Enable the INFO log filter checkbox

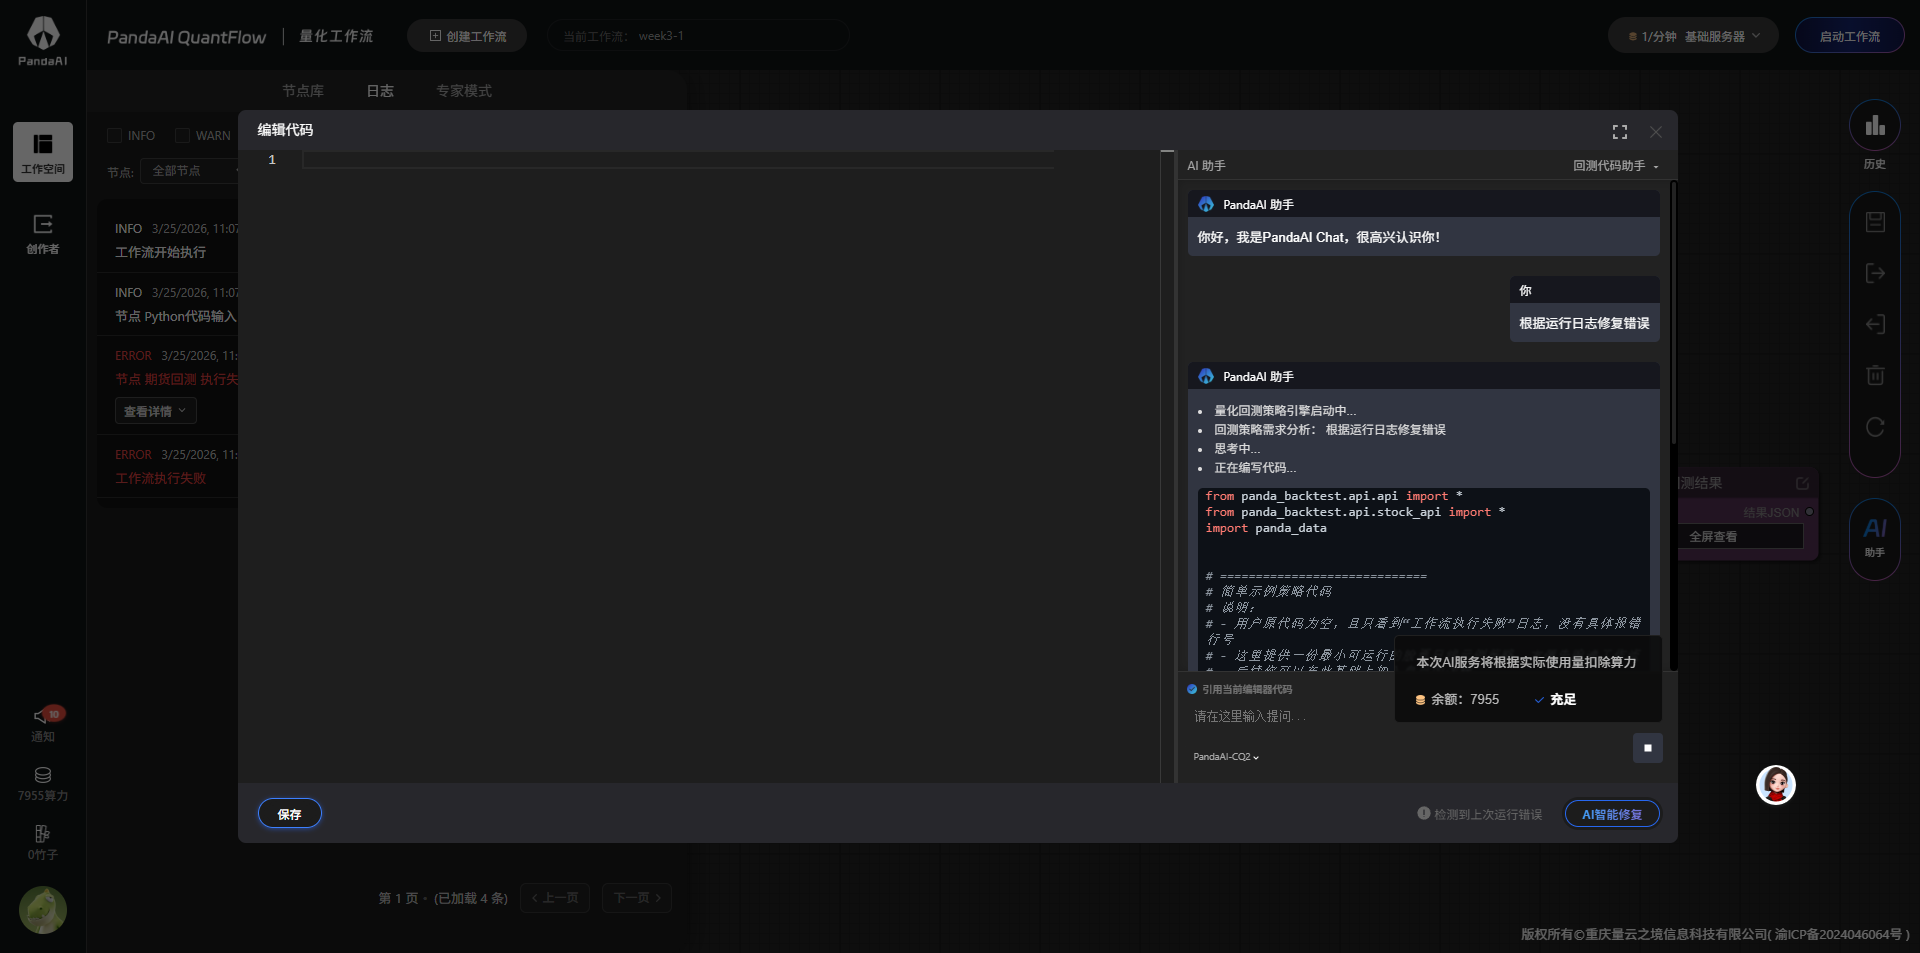point(114,136)
